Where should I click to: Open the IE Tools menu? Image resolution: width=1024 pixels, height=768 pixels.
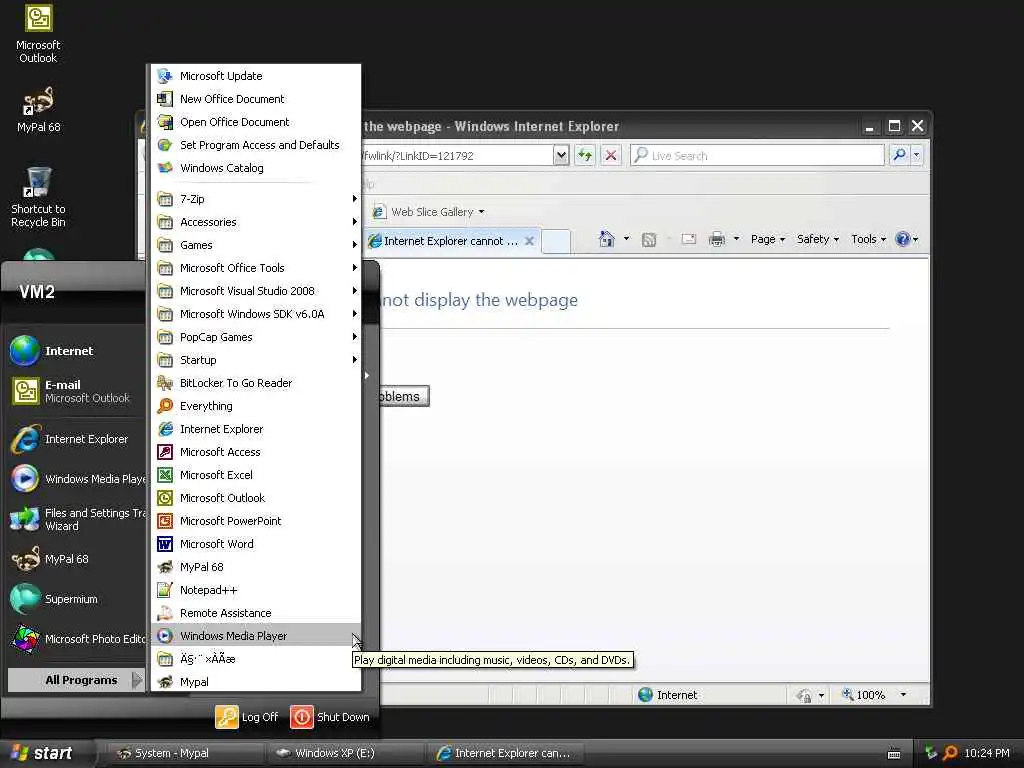pyautogui.click(x=869, y=239)
